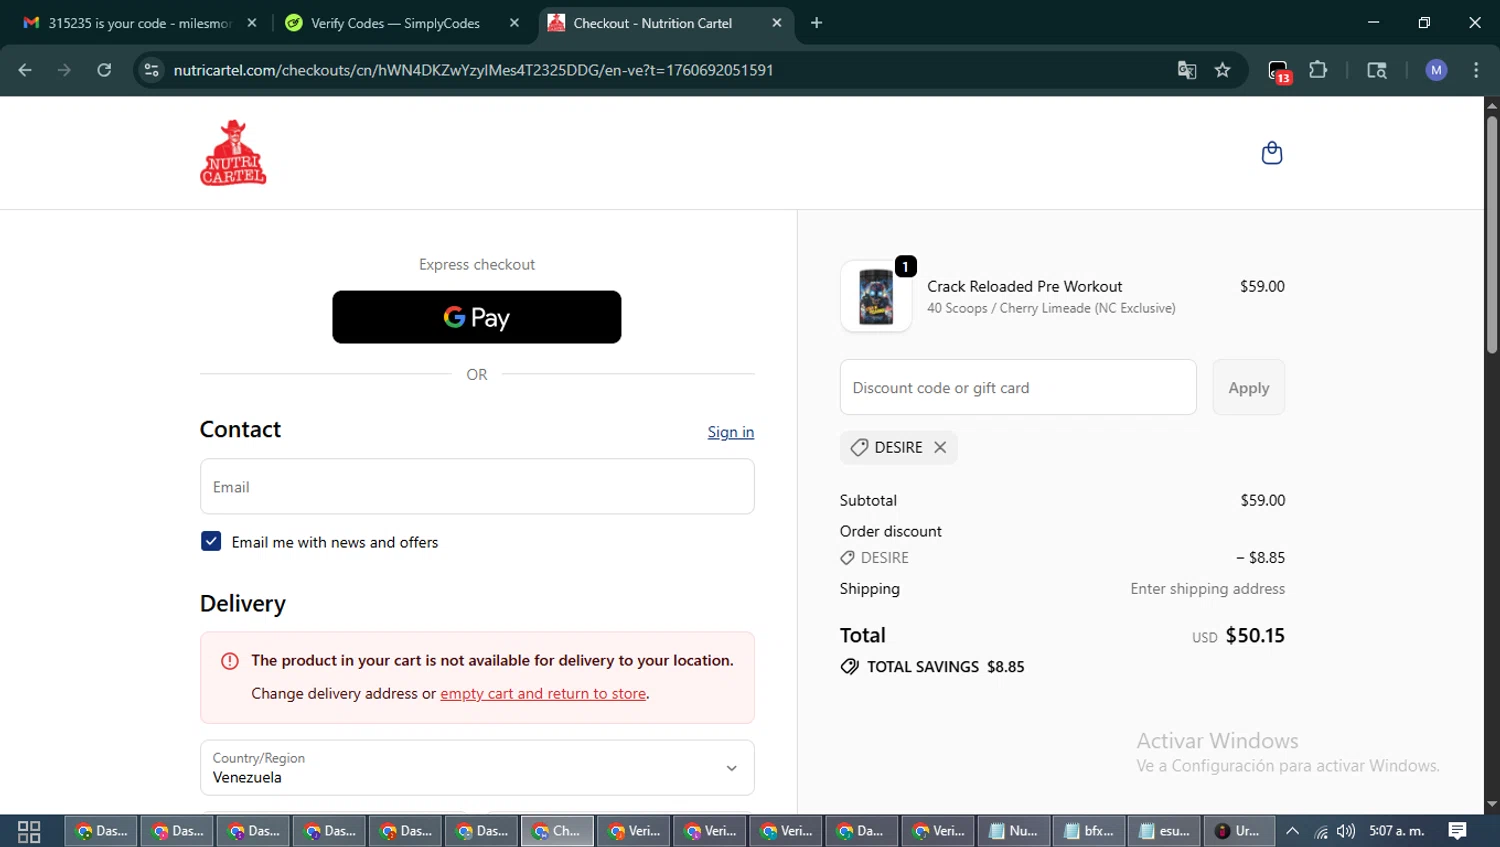This screenshot has height=847, width=1500.
Task: Switch to the "Ch..." Chrome taskbar window
Action: point(557,831)
